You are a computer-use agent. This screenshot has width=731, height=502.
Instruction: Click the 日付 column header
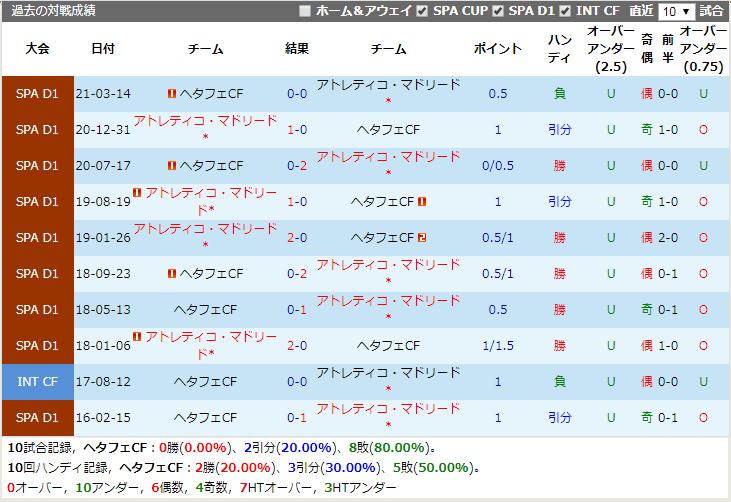[103, 48]
